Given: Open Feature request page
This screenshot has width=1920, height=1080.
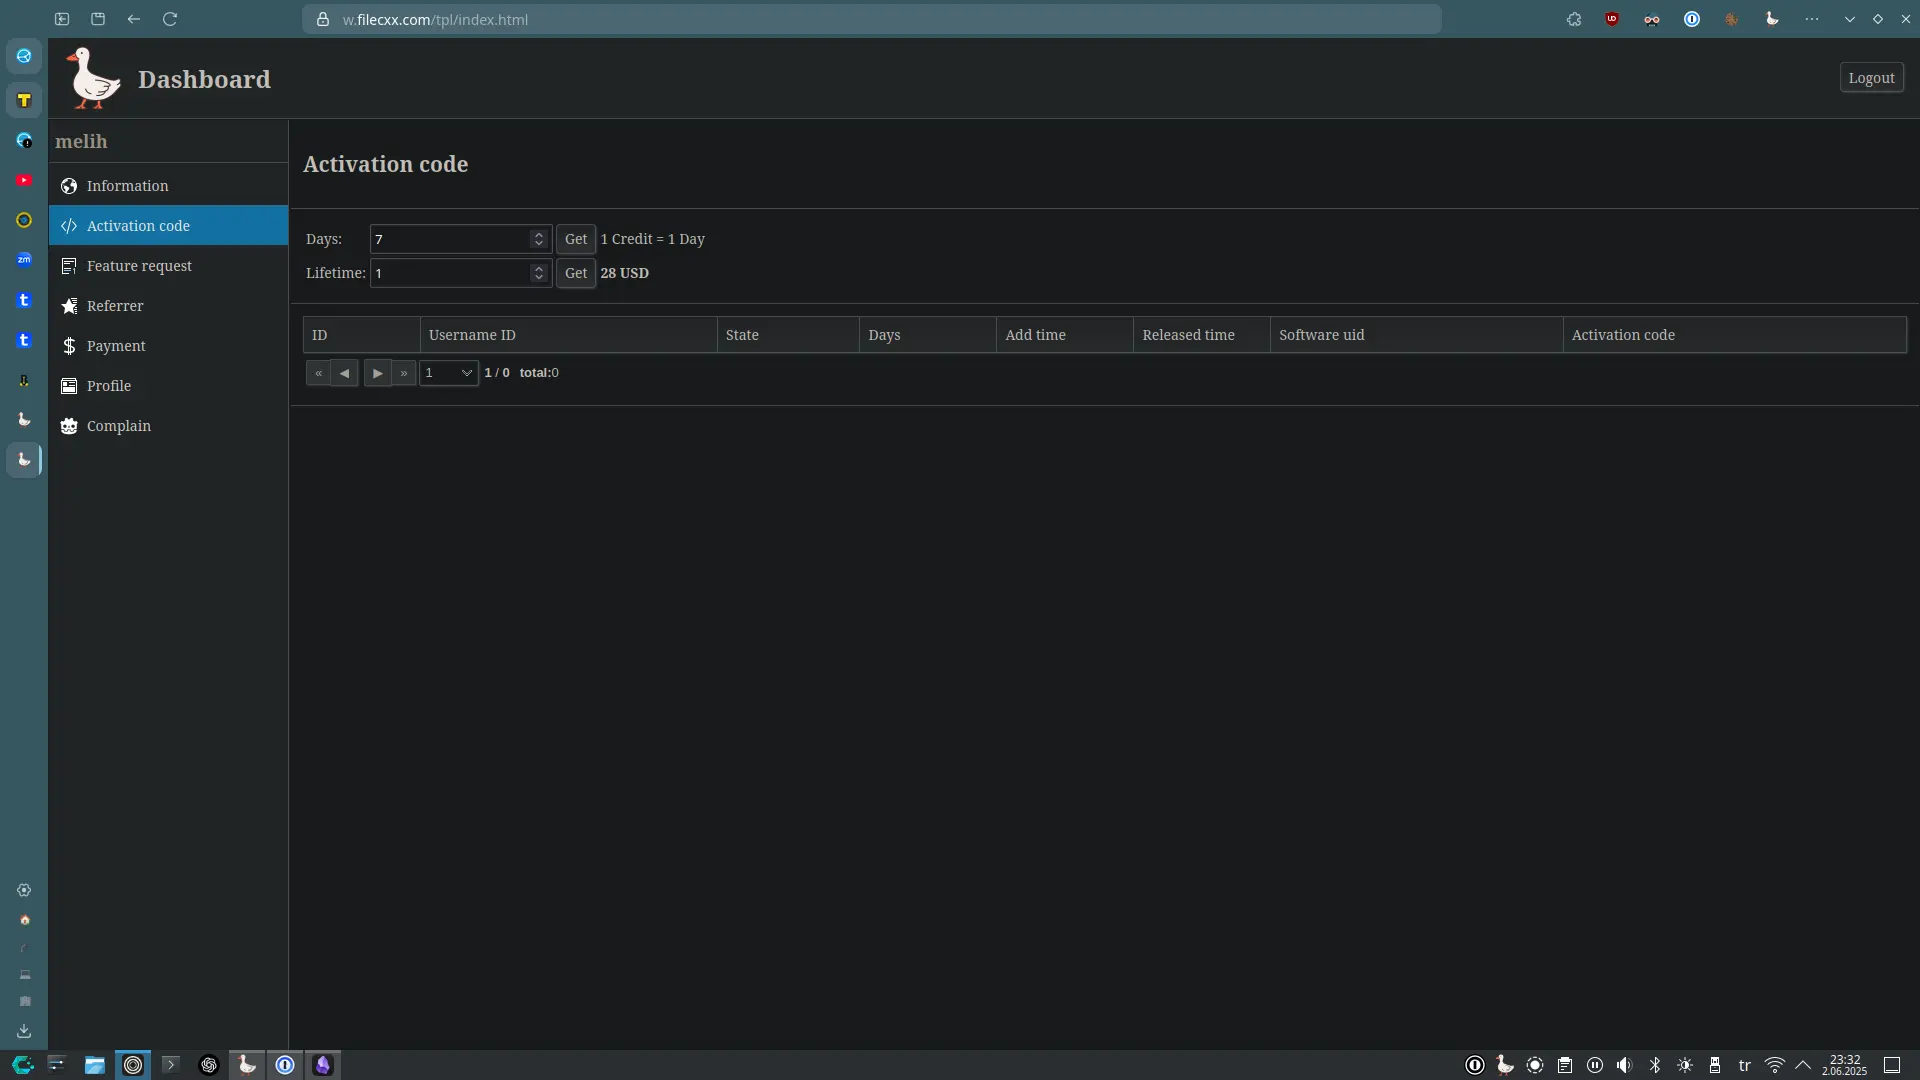Looking at the screenshot, I should pos(168,266).
